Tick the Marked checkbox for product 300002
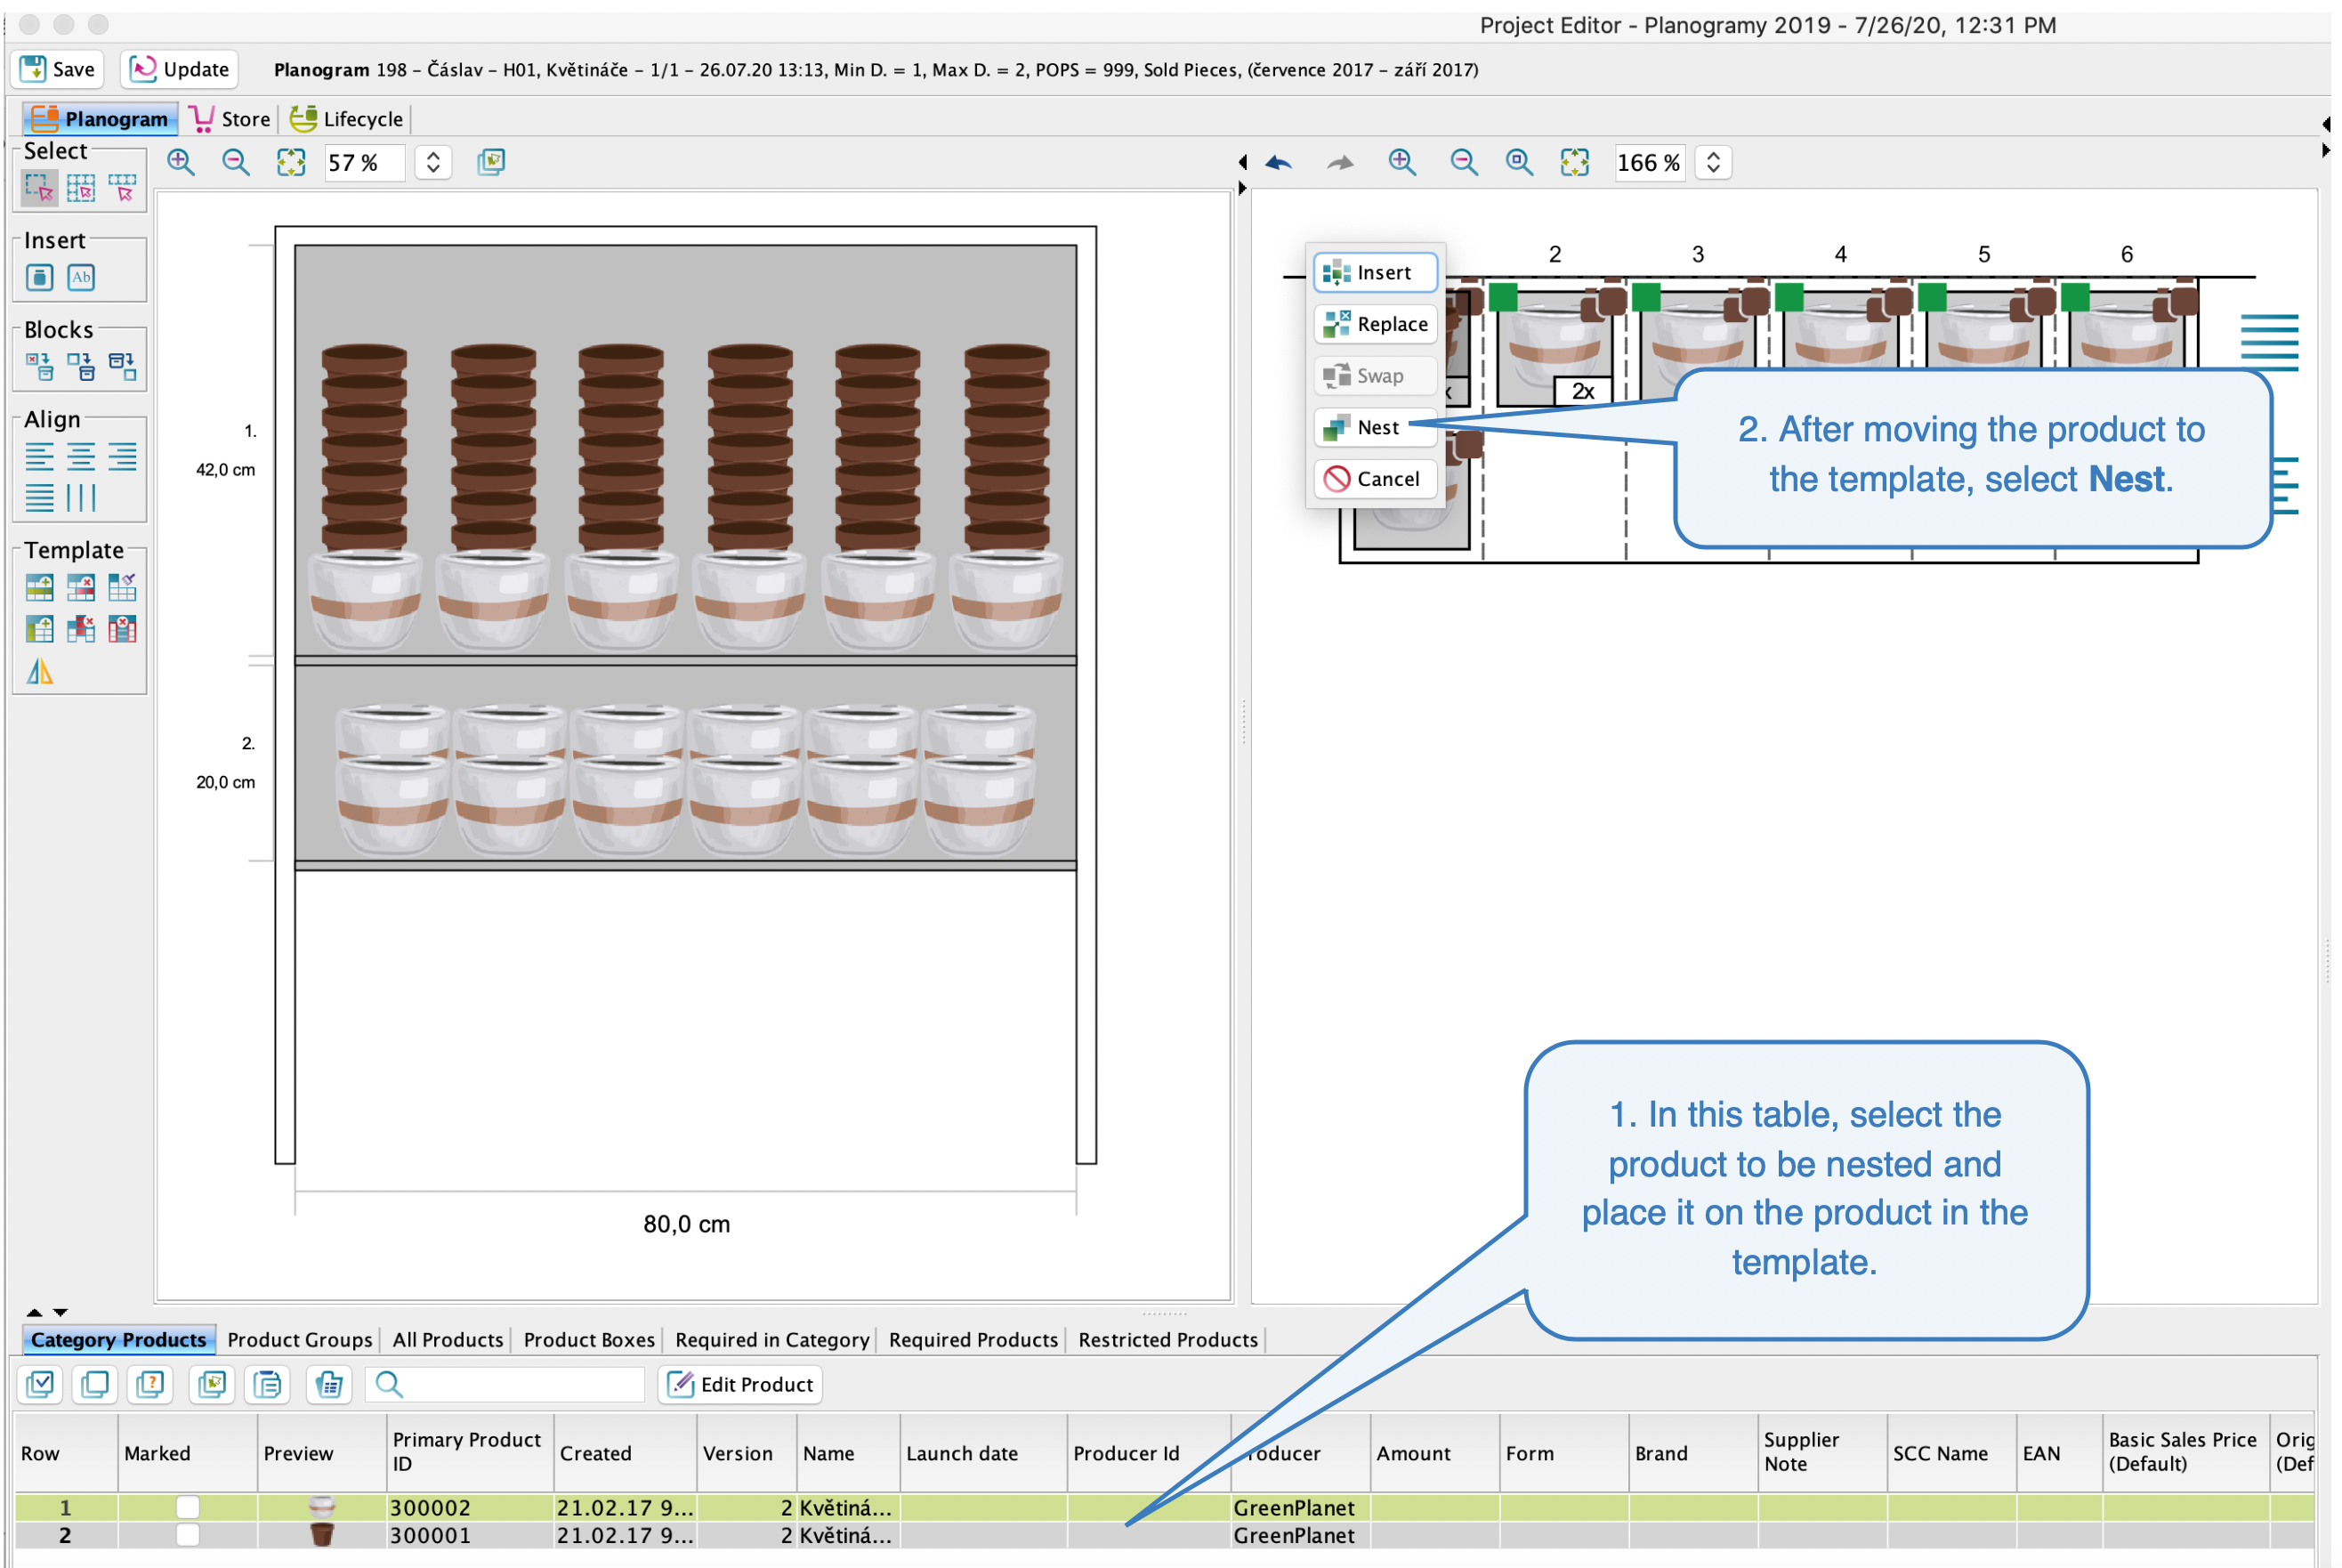This screenshot has height=1568, width=2342. (x=187, y=1507)
